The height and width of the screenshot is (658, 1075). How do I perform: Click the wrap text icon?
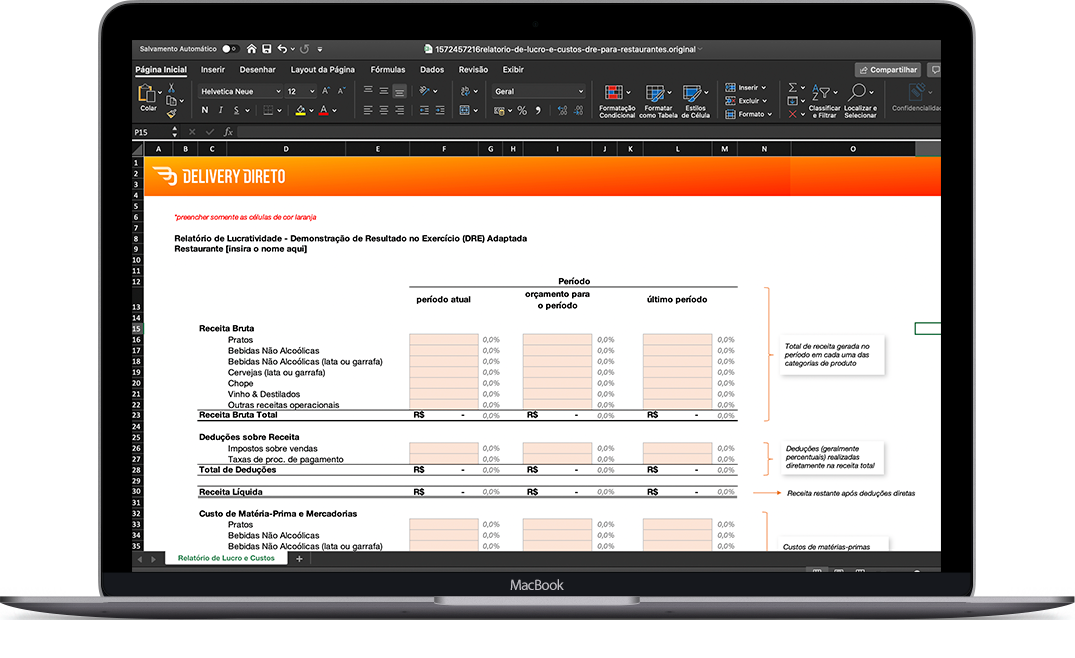click(466, 90)
